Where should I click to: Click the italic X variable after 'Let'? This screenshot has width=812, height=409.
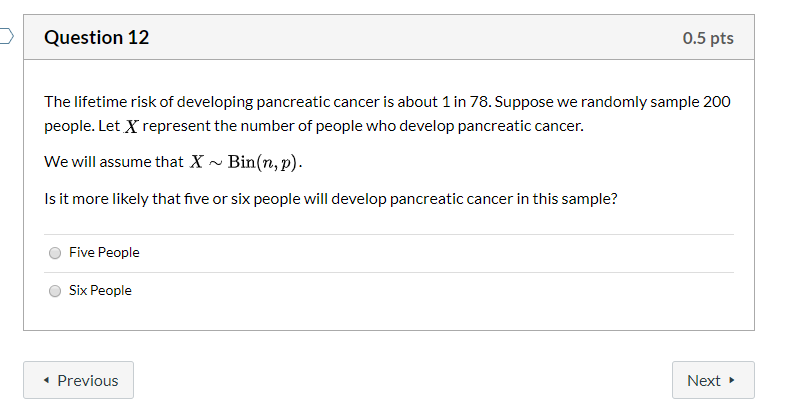[132, 126]
